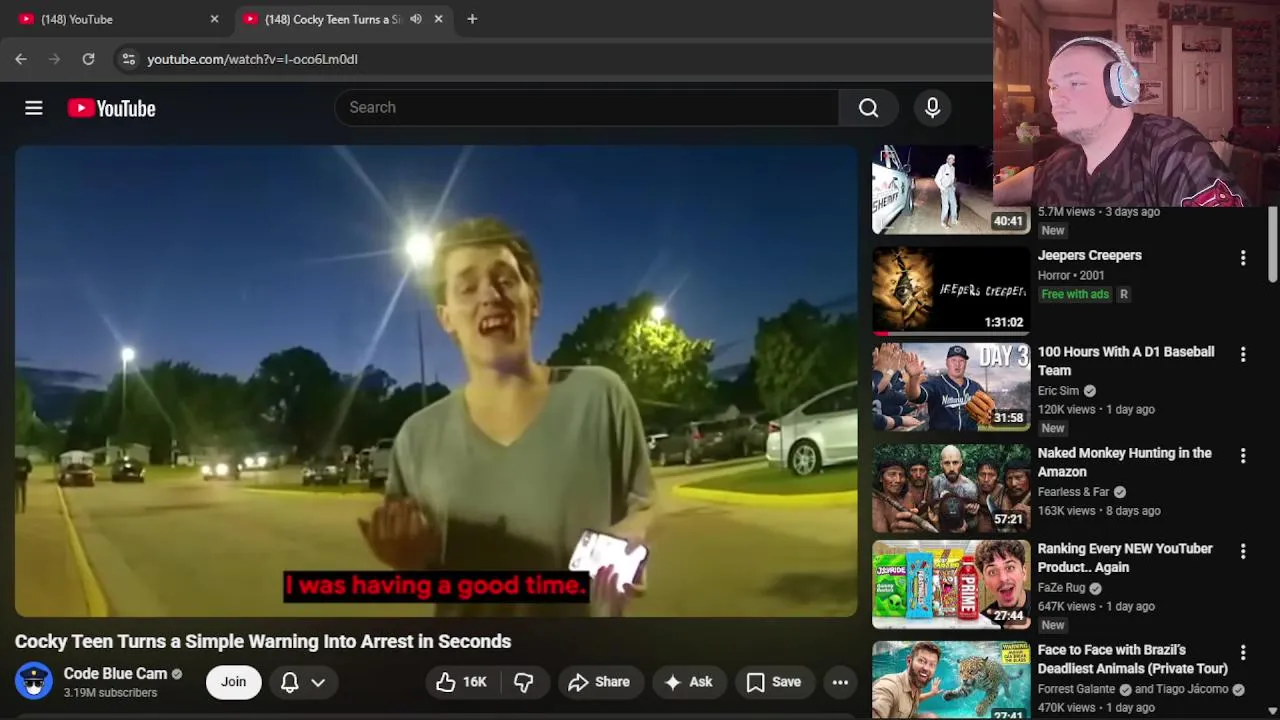Click 'Face to Face with Brazil's Deadliest Animals' title
The image size is (1280, 720).
point(1132,659)
